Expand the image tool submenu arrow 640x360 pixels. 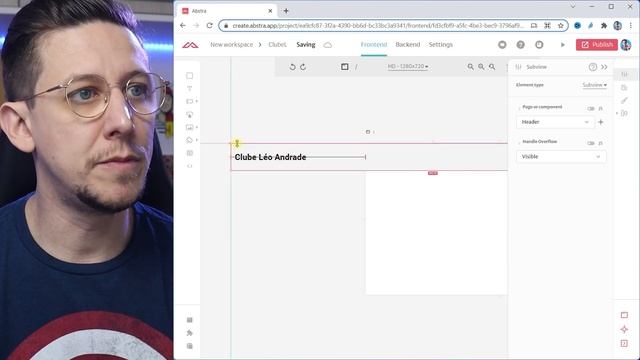(197, 127)
